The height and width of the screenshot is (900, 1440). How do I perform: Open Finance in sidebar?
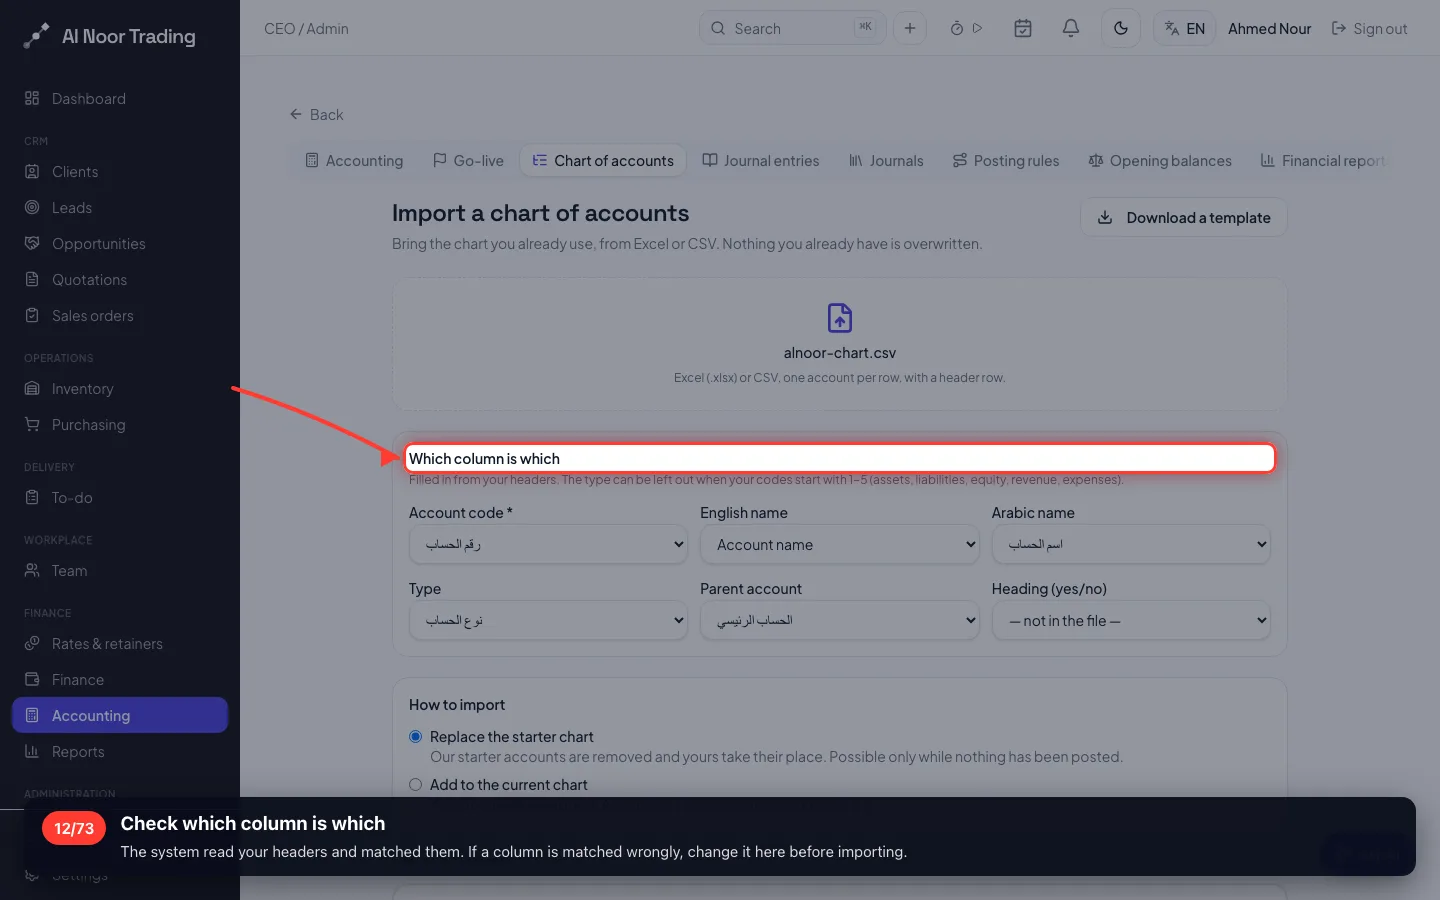tap(120, 679)
